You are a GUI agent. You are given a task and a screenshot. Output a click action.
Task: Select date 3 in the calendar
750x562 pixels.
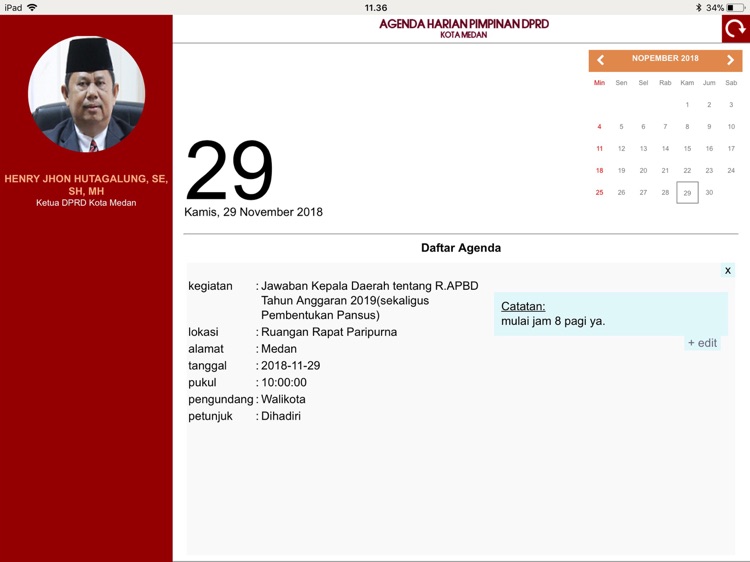[x=731, y=105]
